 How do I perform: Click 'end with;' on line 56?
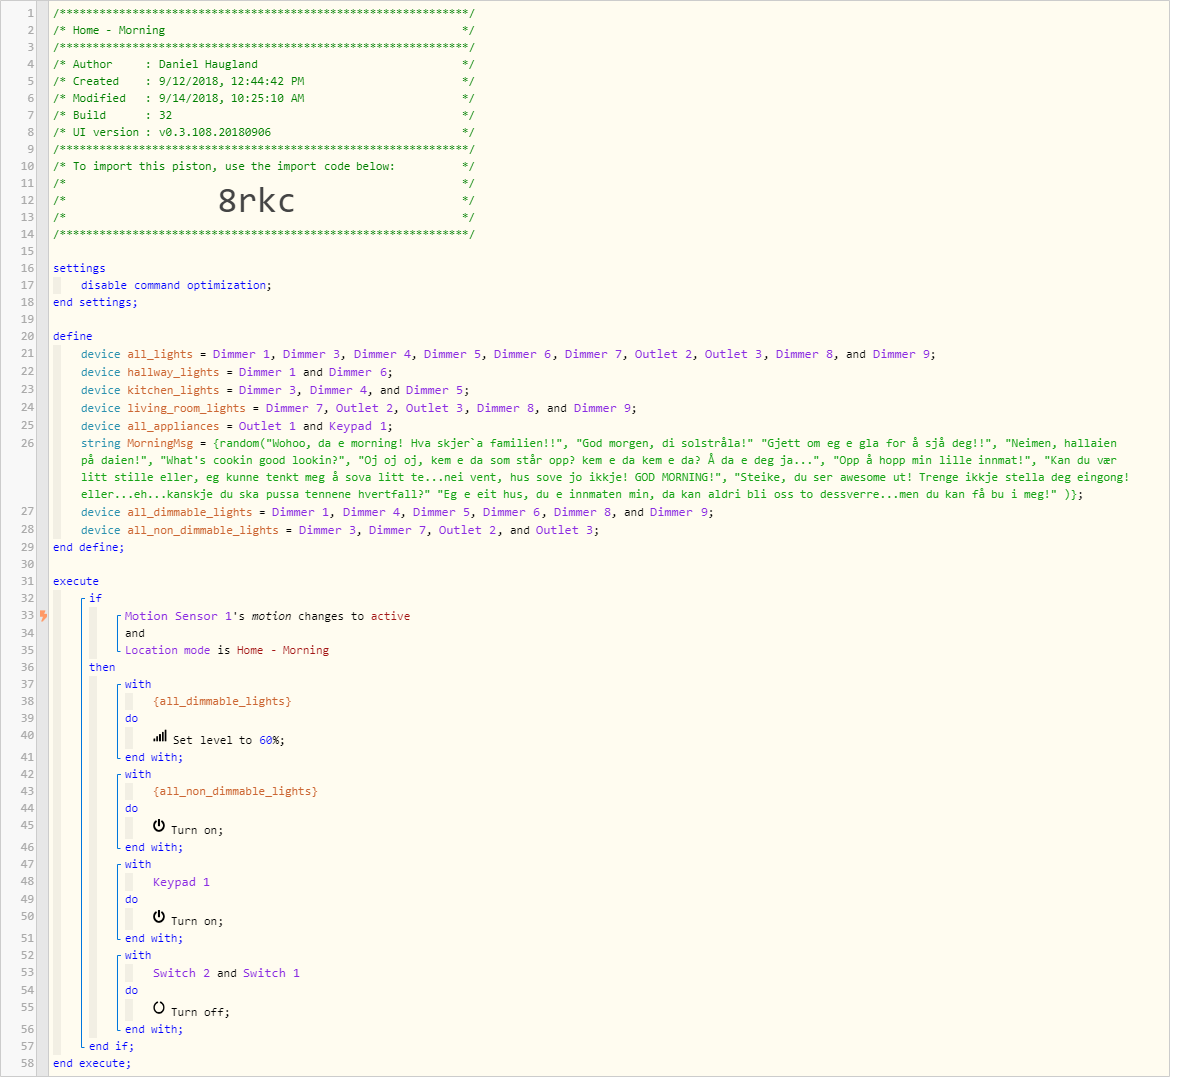[154, 1031]
